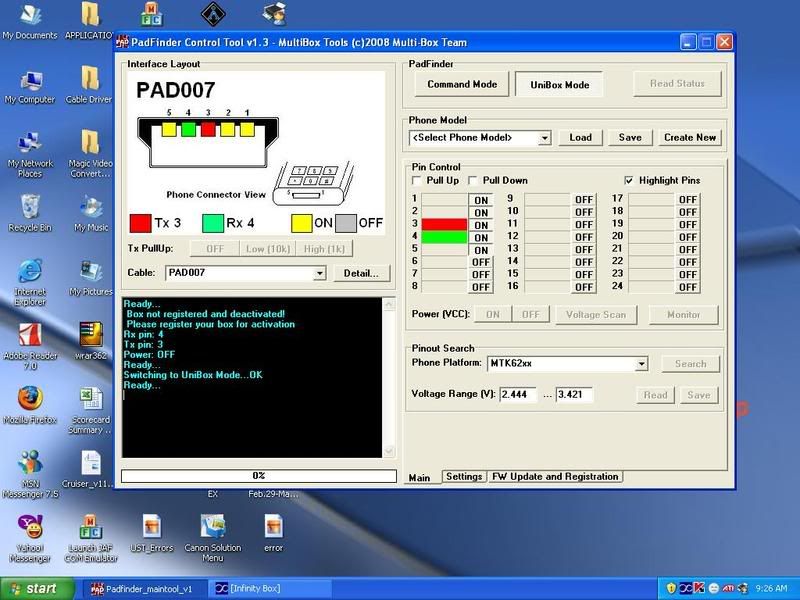Click the red K antivirus tray icon

coord(699,589)
